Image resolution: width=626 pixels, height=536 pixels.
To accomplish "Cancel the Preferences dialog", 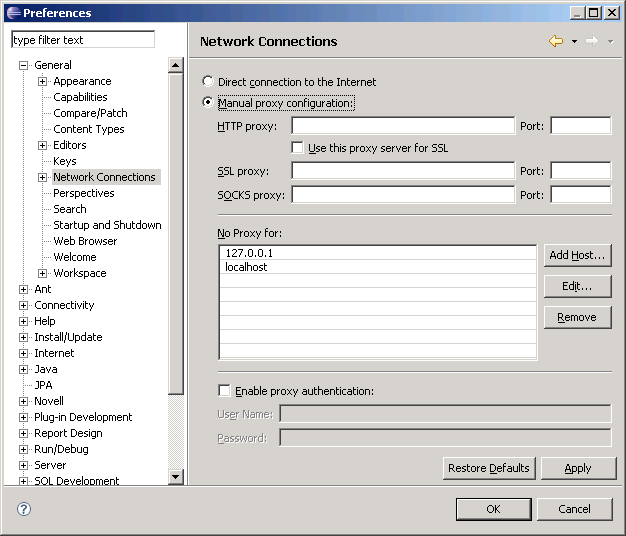I will click(x=574, y=509).
